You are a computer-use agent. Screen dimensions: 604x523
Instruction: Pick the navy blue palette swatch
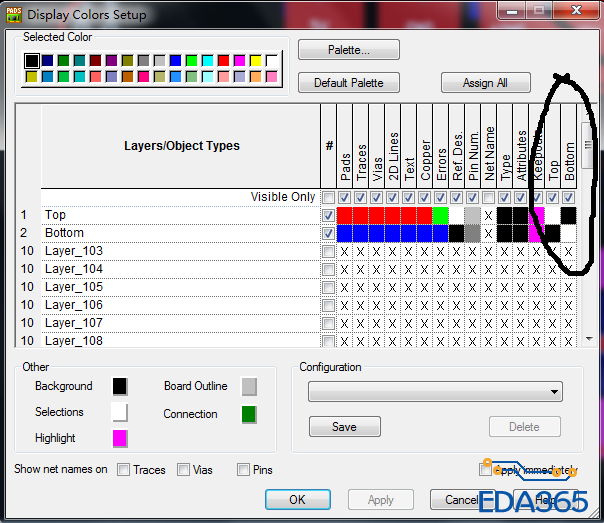point(48,60)
